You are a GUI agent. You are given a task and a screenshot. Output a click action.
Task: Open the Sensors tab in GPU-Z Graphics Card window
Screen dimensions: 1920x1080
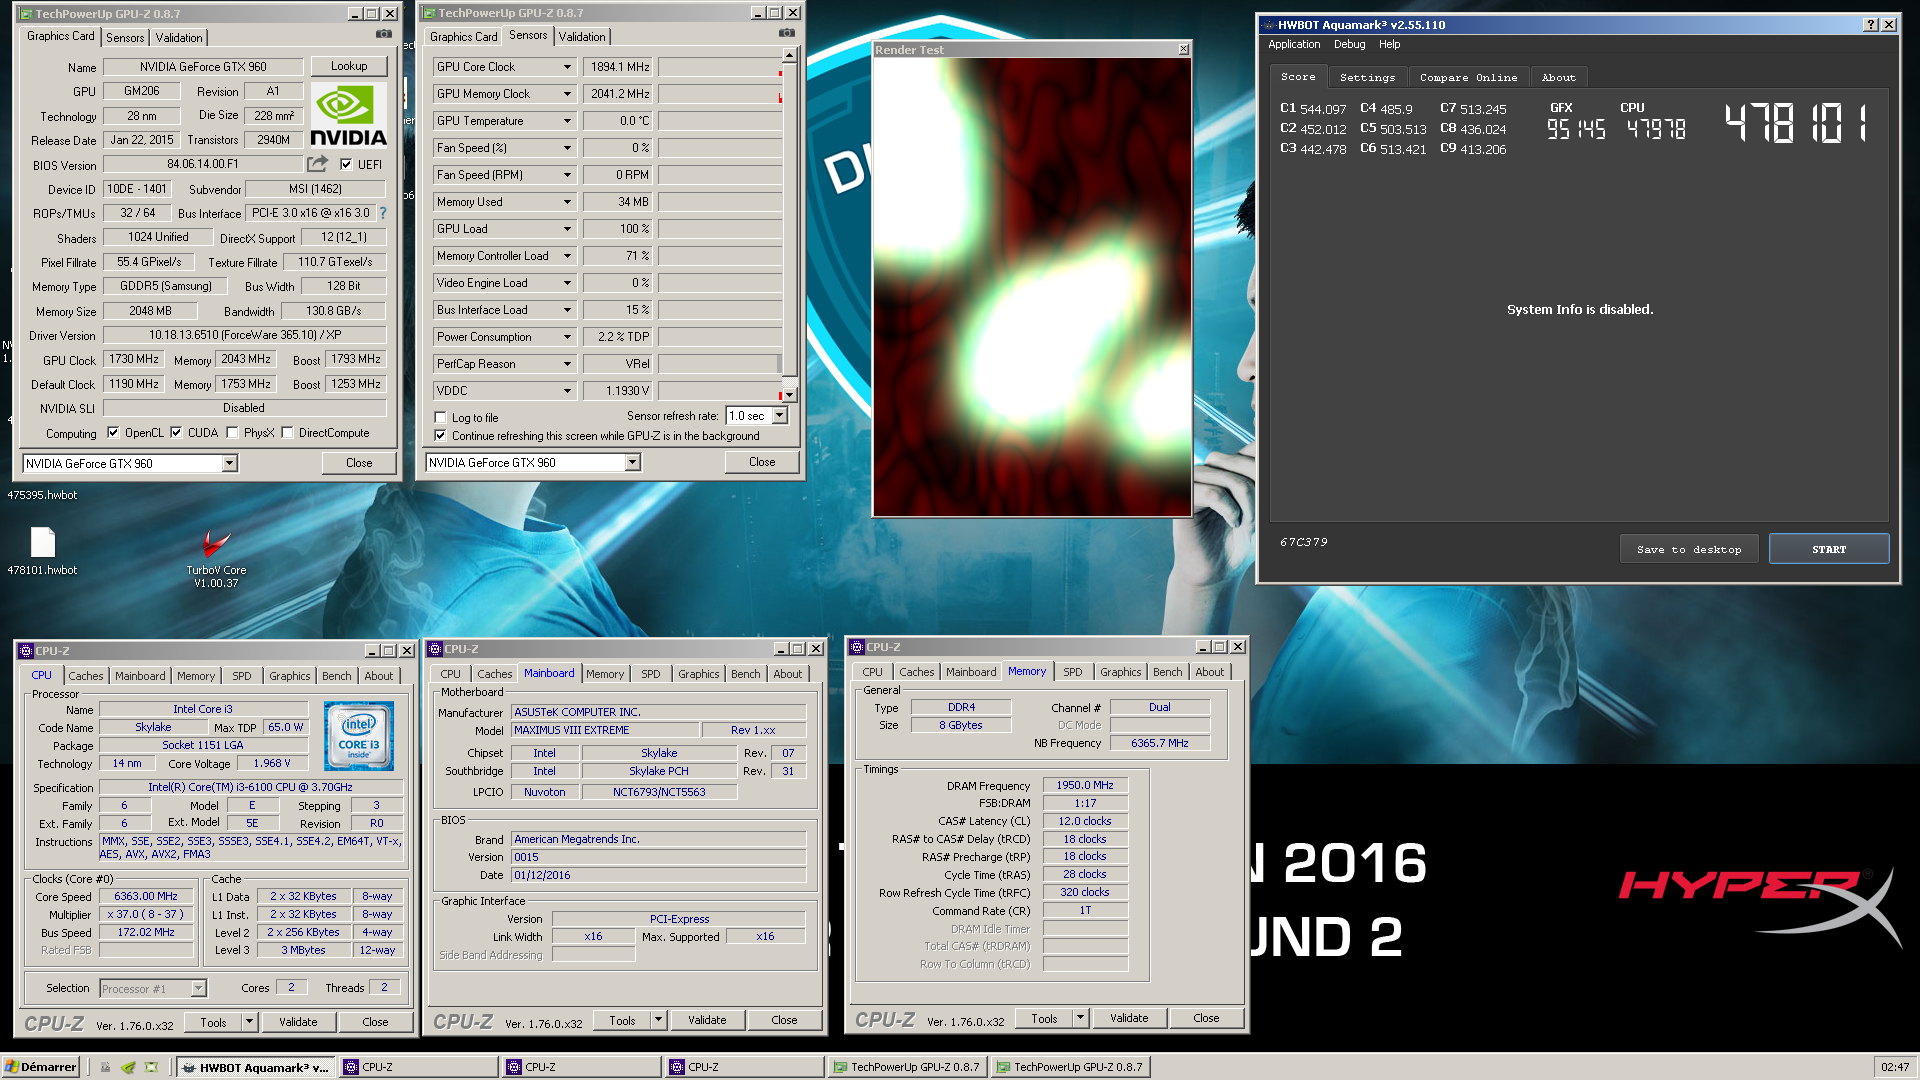(x=125, y=38)
